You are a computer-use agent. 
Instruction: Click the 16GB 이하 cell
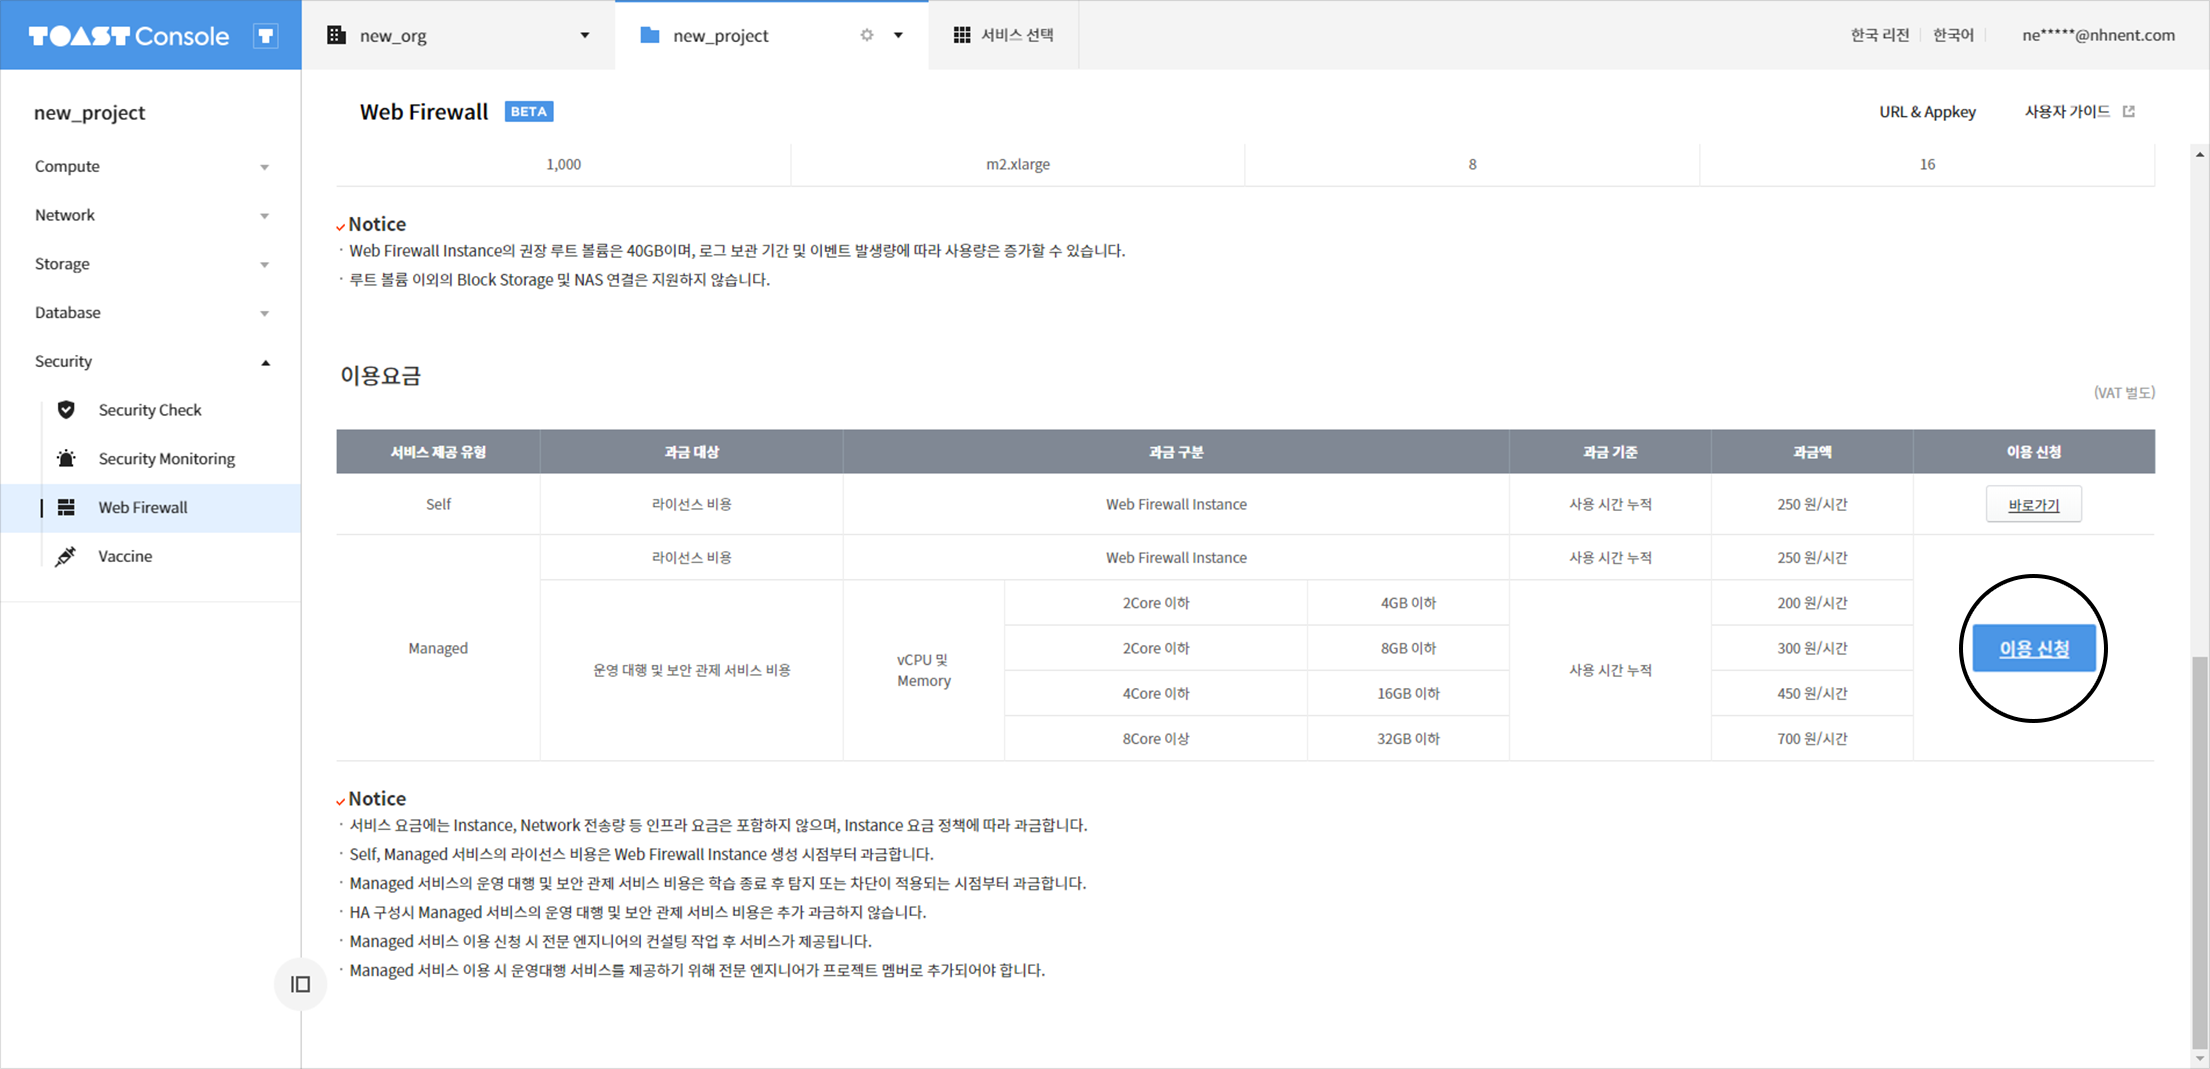click(x=1408, y=693)
